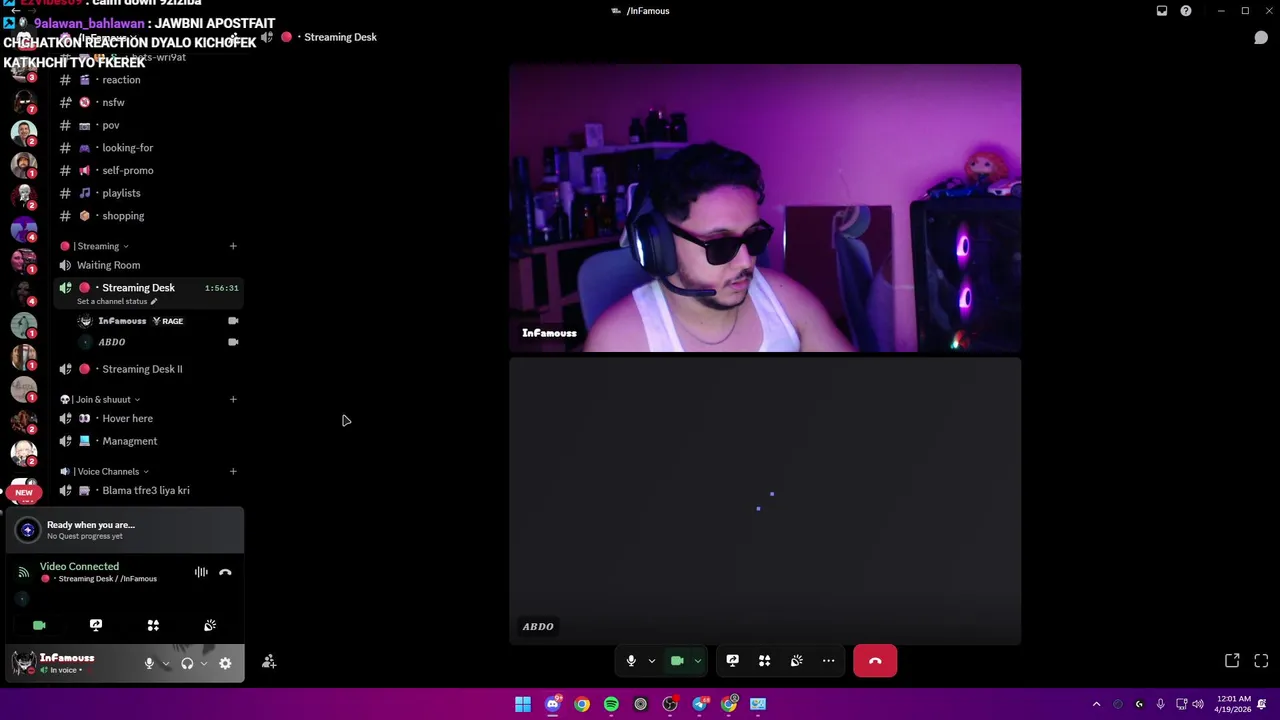Disconnect via small phone icon beside Video Connected
The image size is (1280, 720).
(x=225, y=572)
